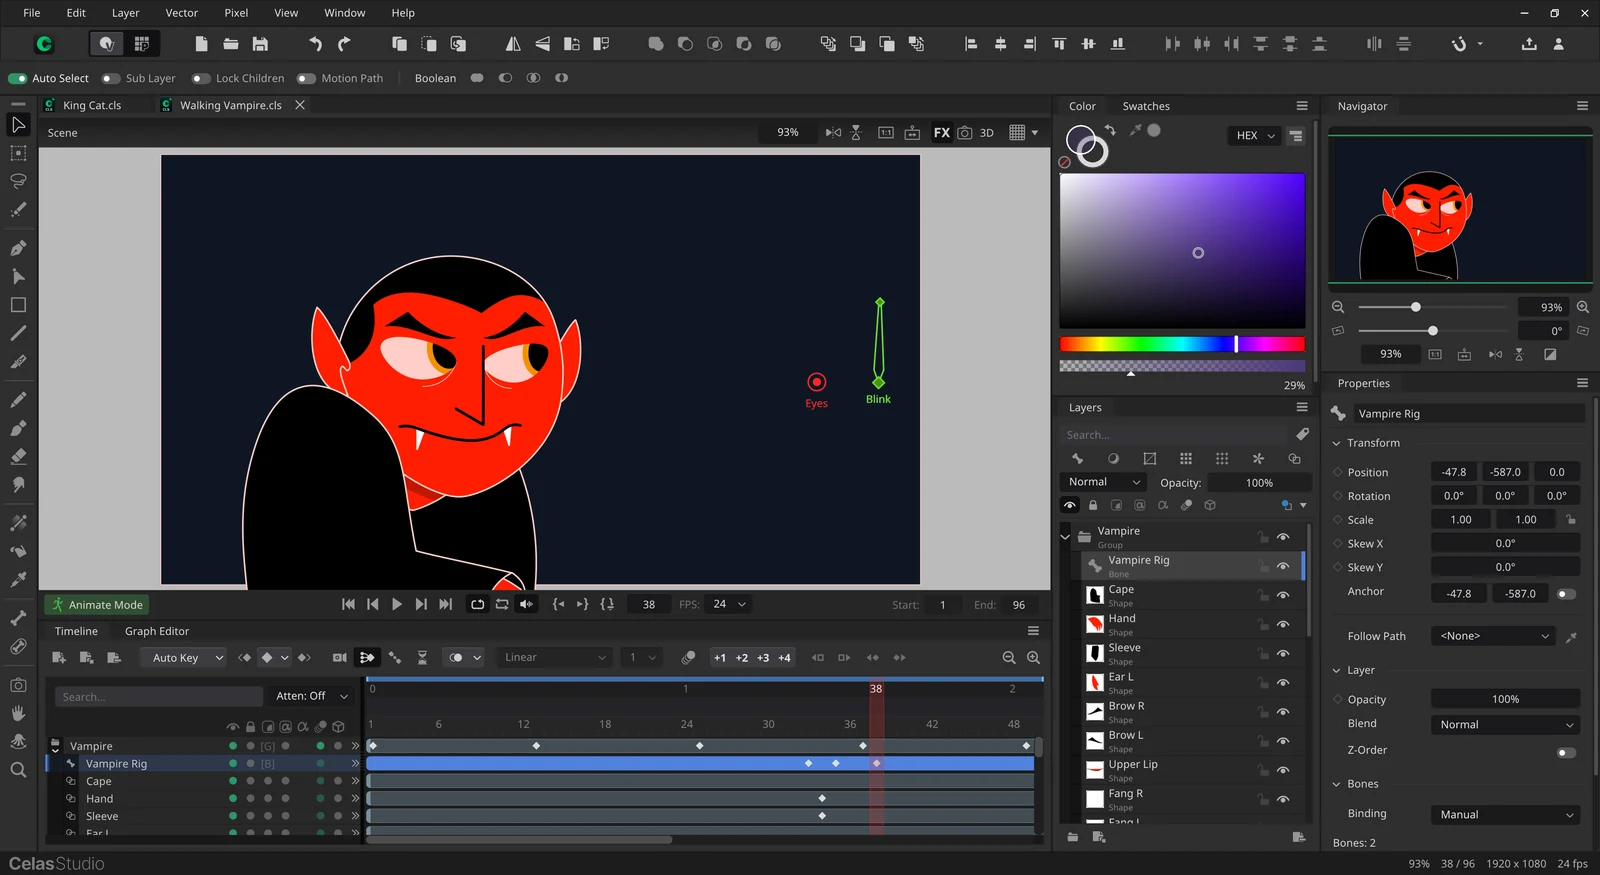The height and width of the screenshot is (875, 1600).
Task: Select the Lasso tool in left toolbar
Action: 18,181
